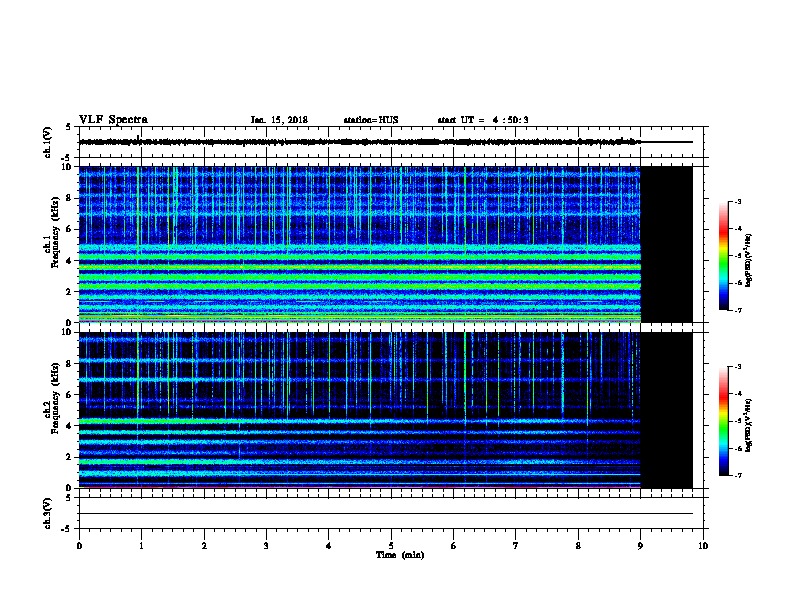Viewport: 792px width, 612px height.
Task: Click the "4" kHz tick on ch.2 frequency axis
Action: coord(71,426)
